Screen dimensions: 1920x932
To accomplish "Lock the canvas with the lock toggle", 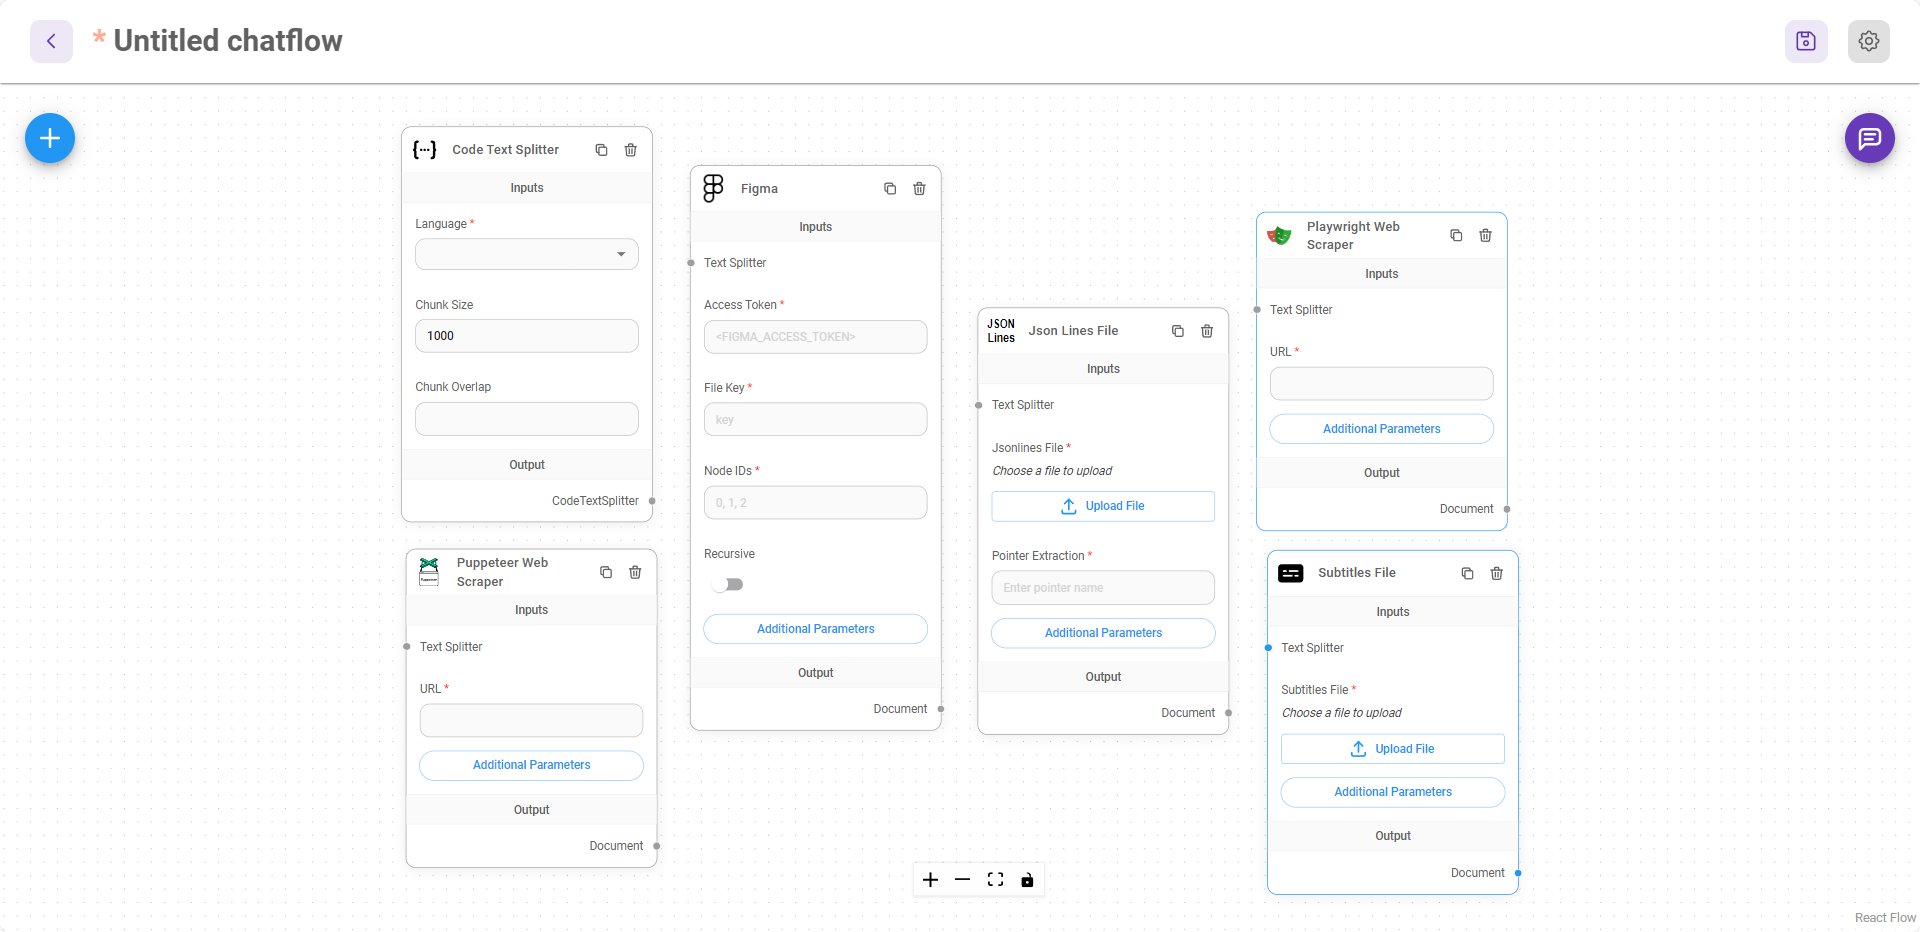I will click(1027, 879).
